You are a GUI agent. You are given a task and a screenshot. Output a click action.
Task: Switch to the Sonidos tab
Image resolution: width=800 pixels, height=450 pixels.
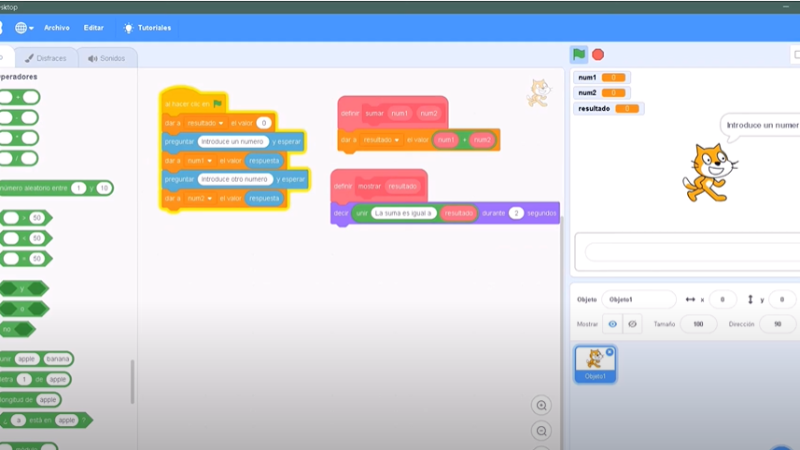coord(107,58)
